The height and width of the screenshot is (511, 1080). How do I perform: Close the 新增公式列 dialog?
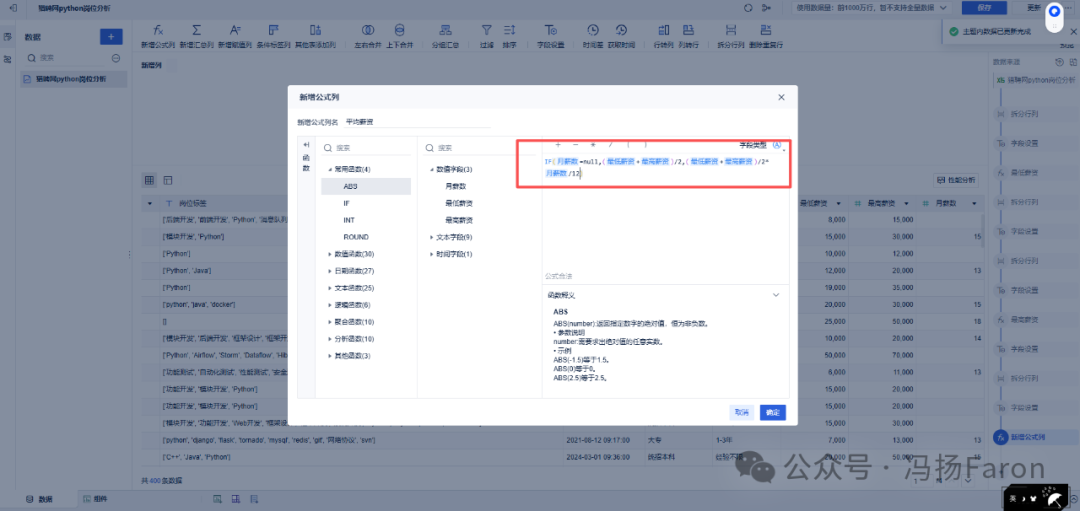[x=781, y=98]
